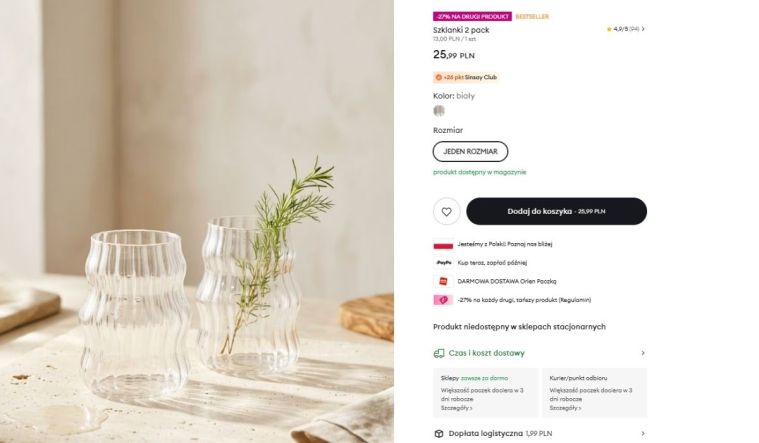Viewport: 759px width, 443px height.
Task: Click the Orlen Paczka delivery icon
Action: 442,281
